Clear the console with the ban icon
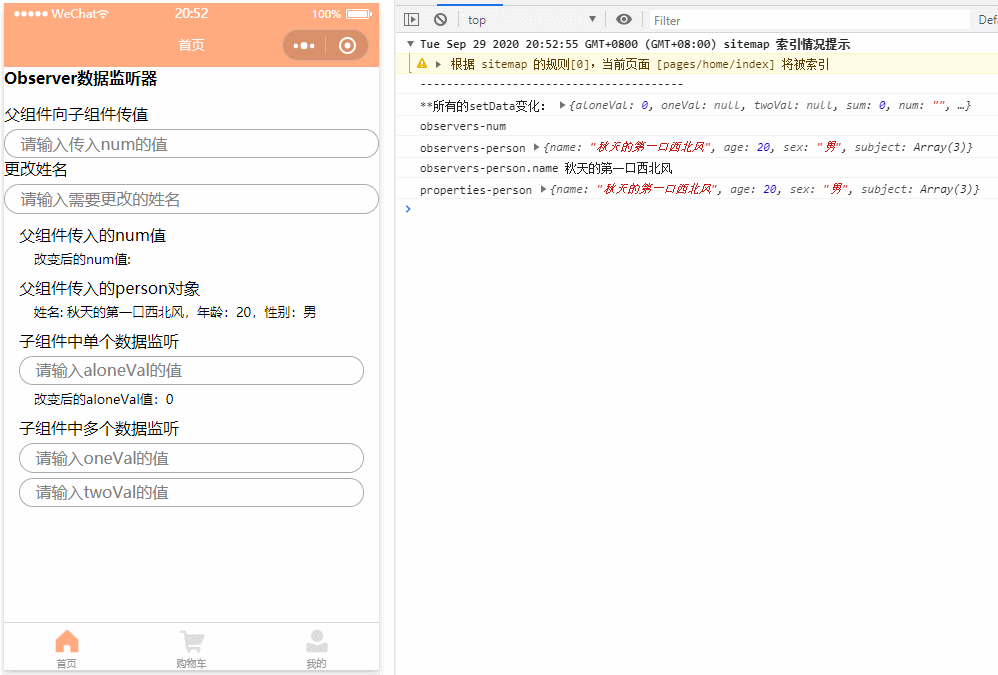The width and height of the screenshot is (998, 675). point(440,20)
